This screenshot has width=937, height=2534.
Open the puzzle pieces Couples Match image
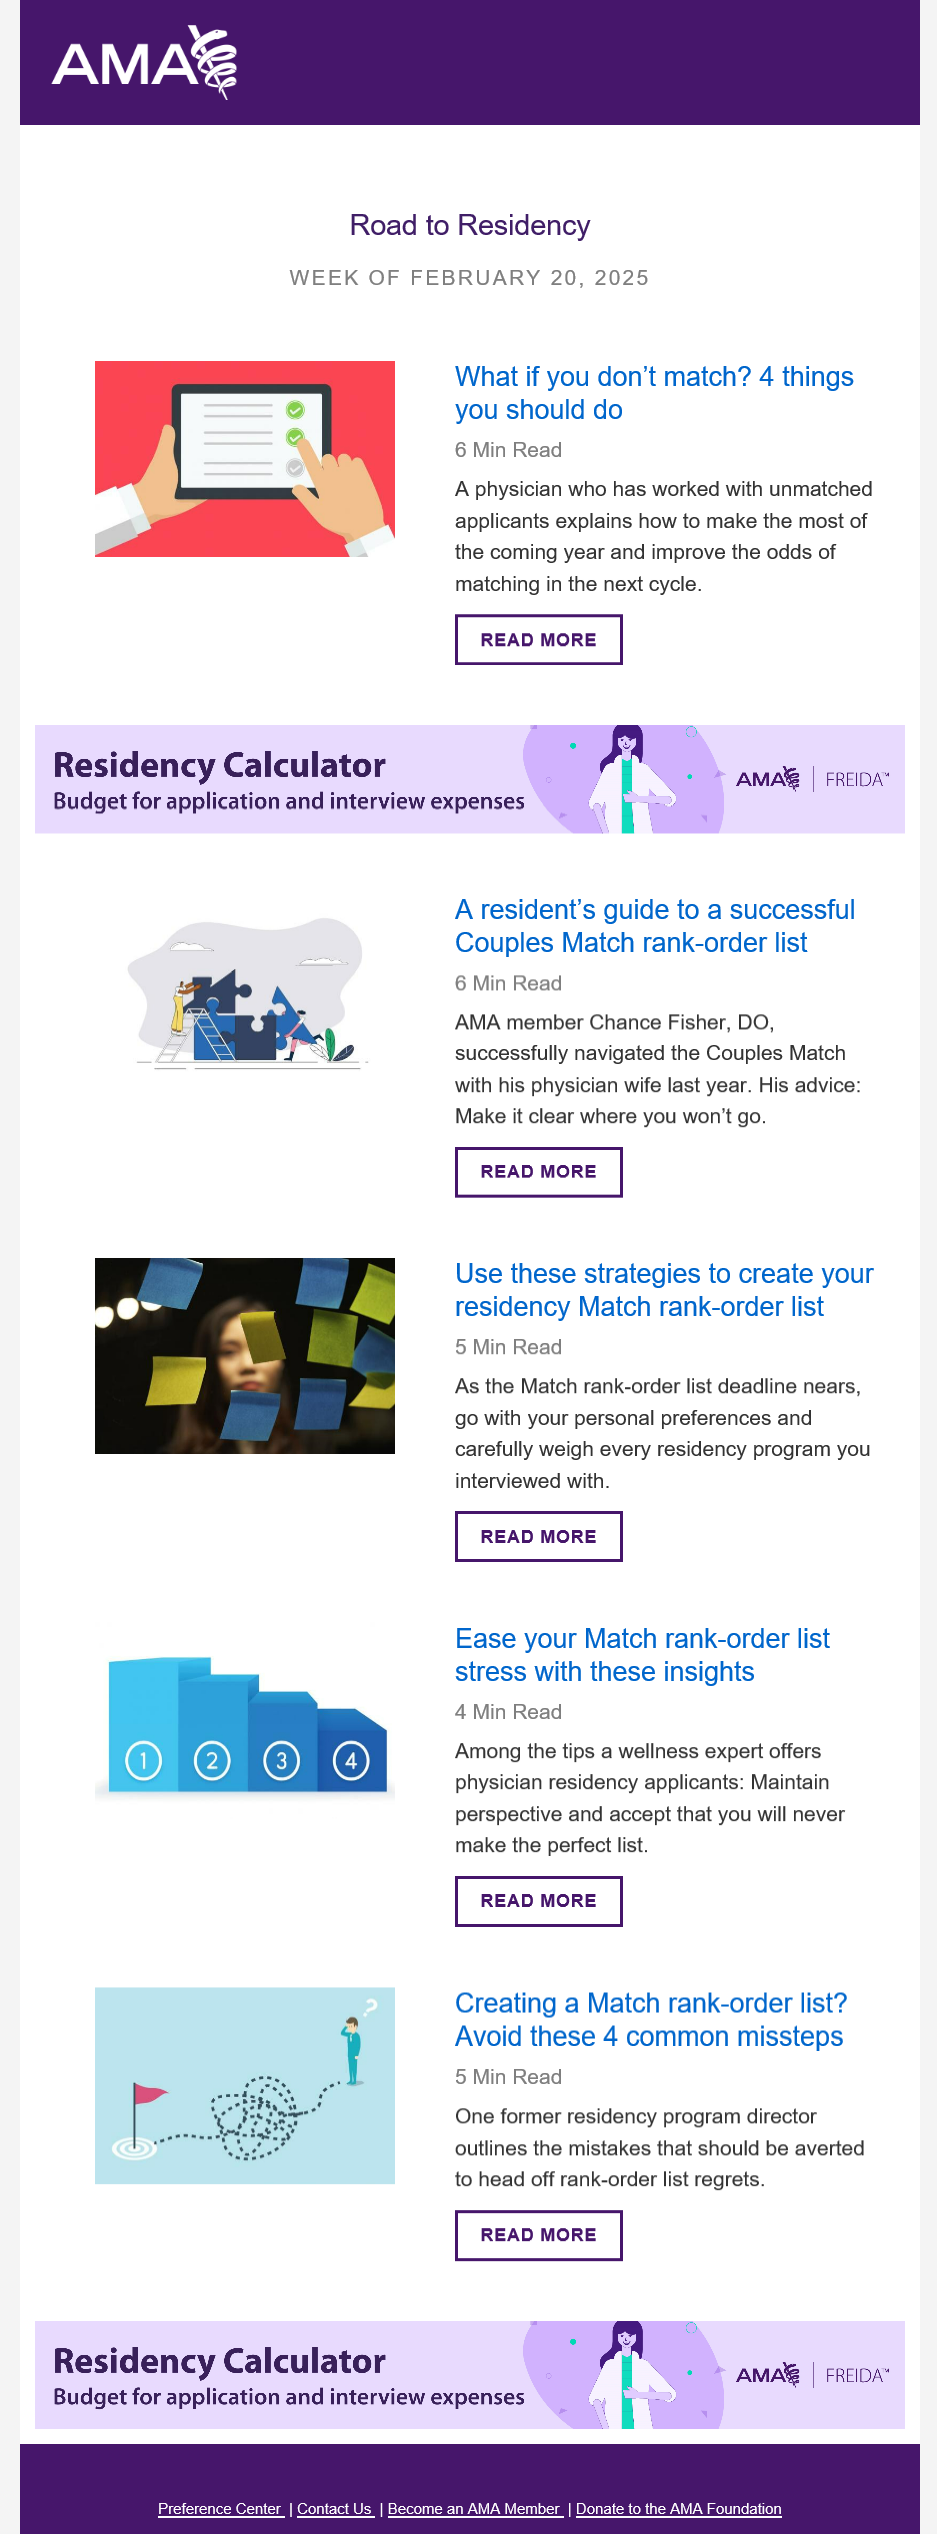pyautogui.click(x=245, y=992)
